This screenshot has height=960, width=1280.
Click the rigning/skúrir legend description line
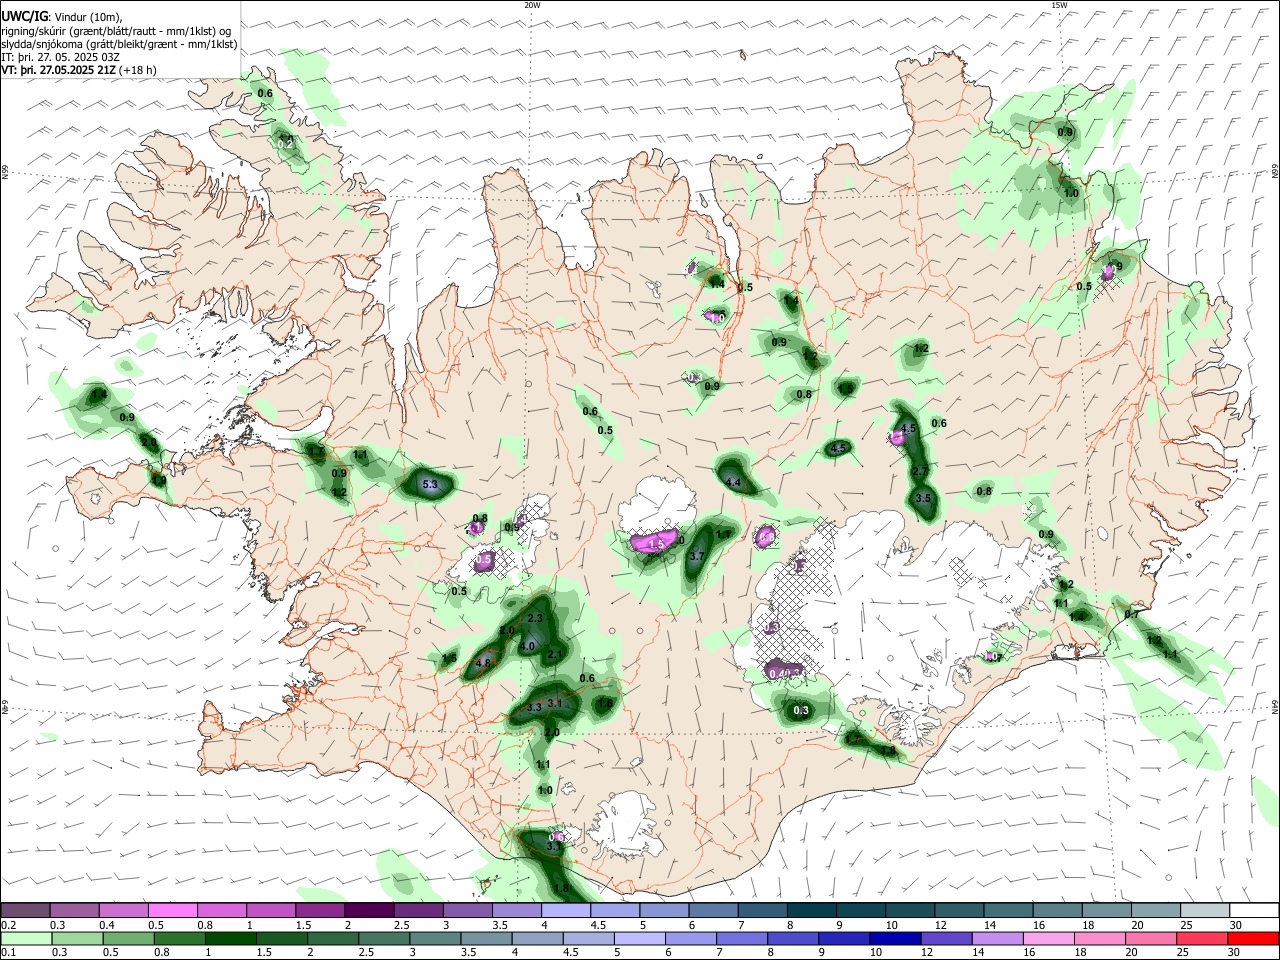[x=115, y=31]
